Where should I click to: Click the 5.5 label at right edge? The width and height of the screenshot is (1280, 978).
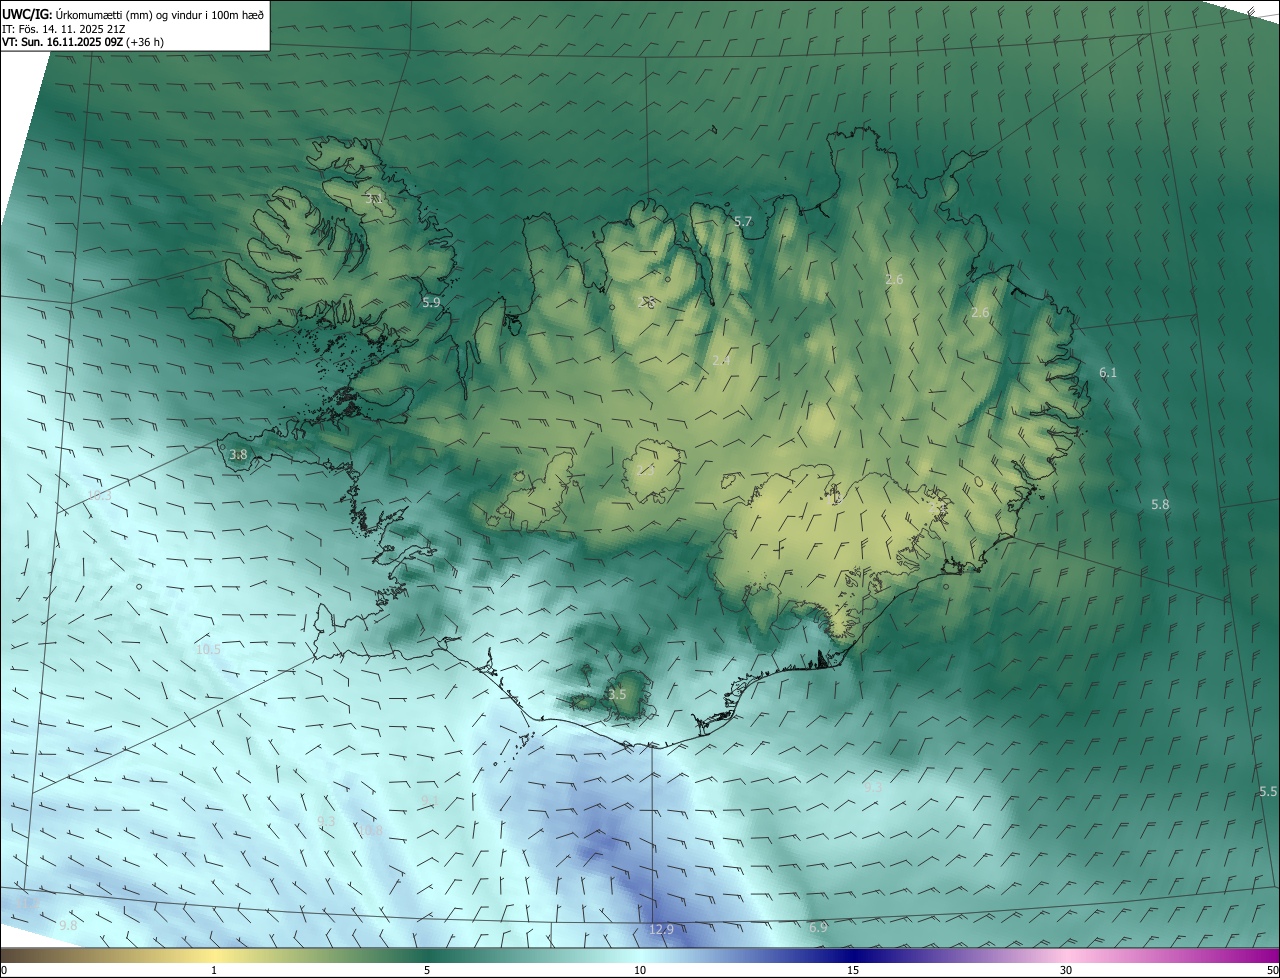1268,791
